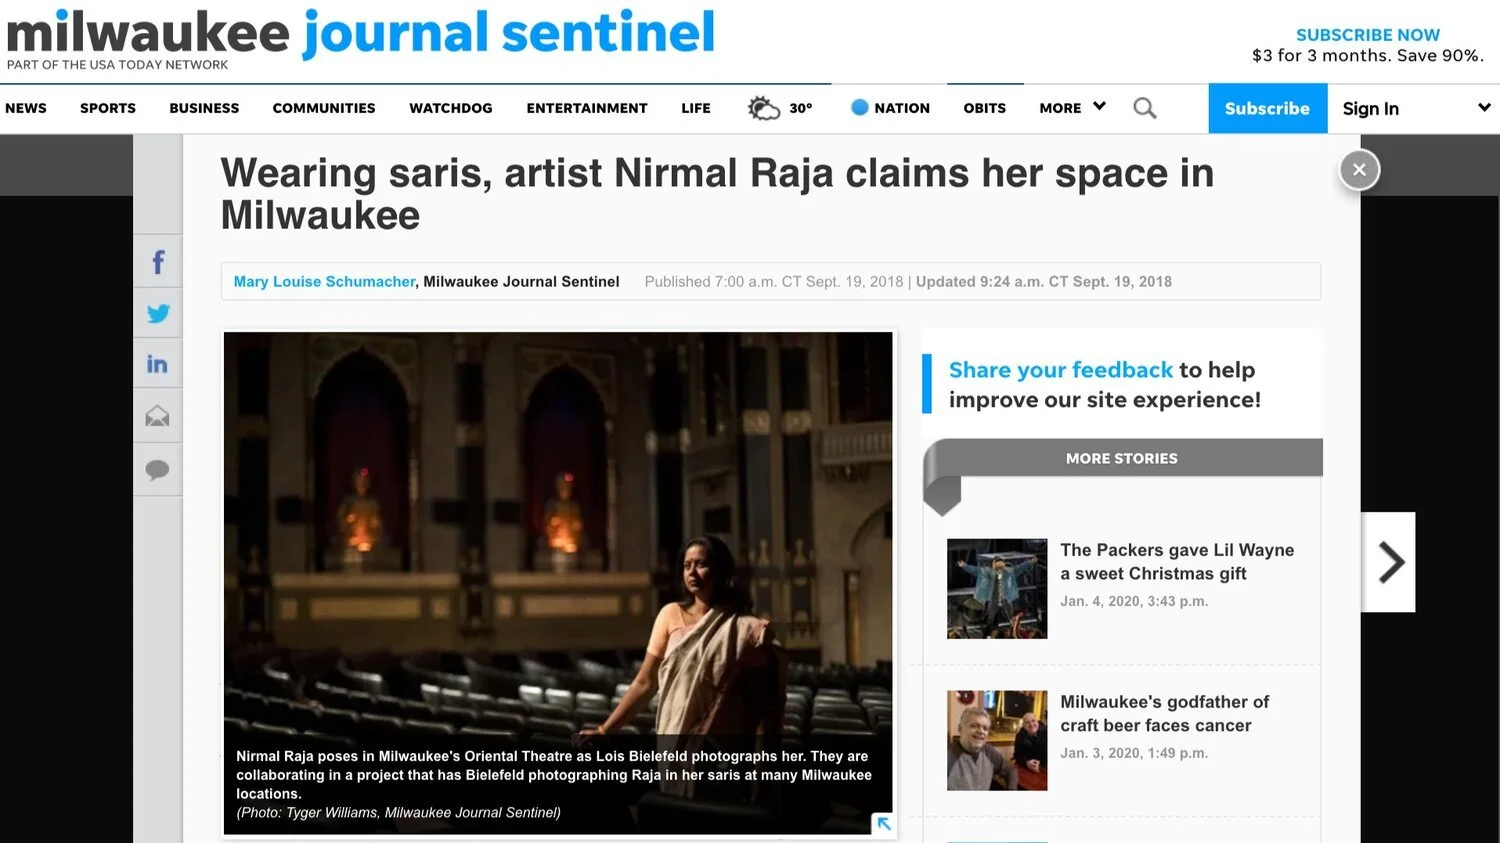Open the Lil Wayne Packers story thumbnail
1500x843 pixels.
point(996,588)
